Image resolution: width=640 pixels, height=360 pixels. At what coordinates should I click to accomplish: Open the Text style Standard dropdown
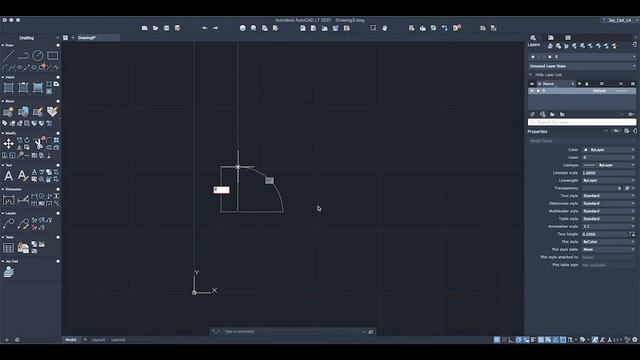click(x=609, y=196)
